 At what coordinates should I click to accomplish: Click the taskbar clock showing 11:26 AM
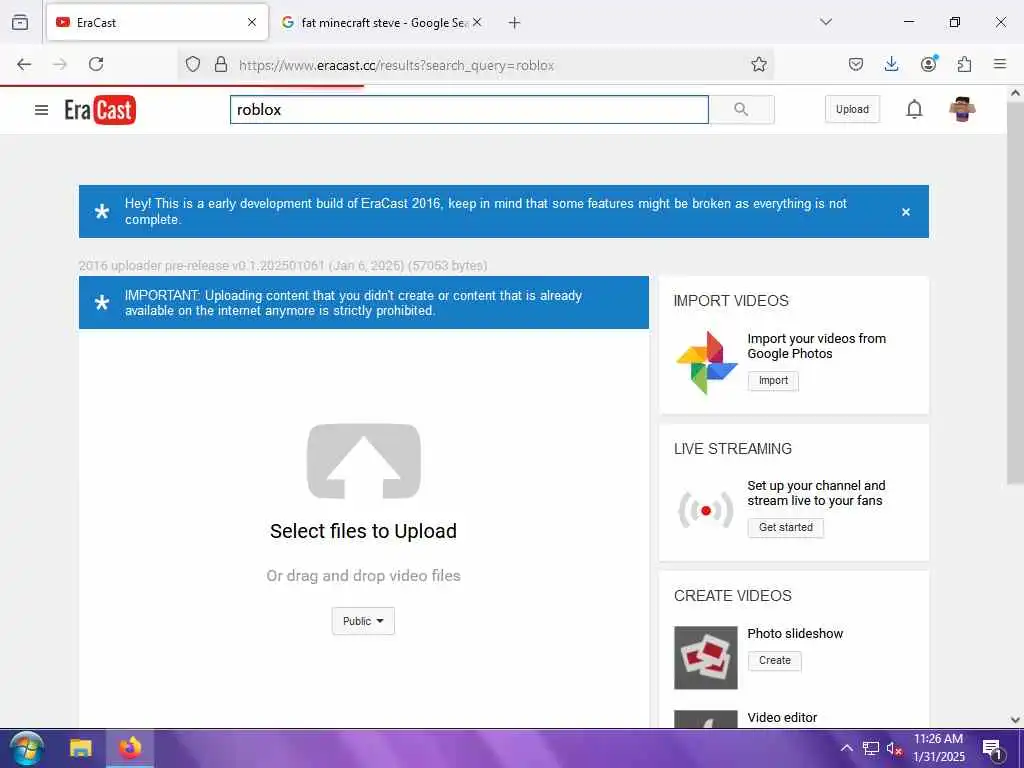click(x=938, y=748)
